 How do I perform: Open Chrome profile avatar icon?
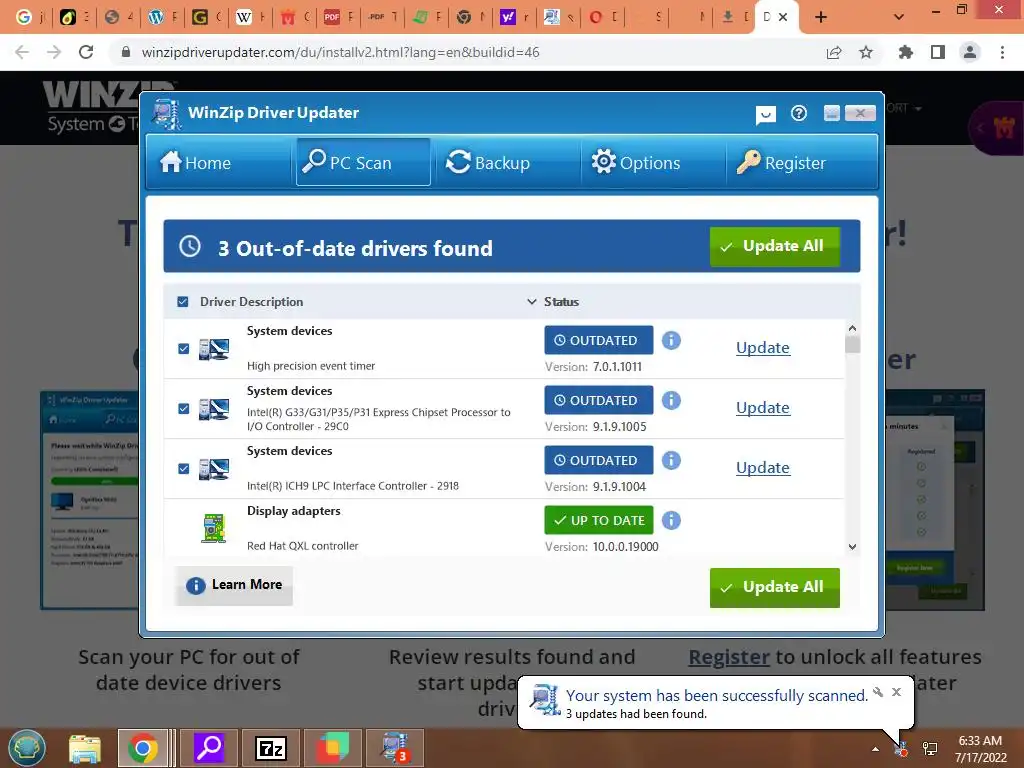point(970,52)
